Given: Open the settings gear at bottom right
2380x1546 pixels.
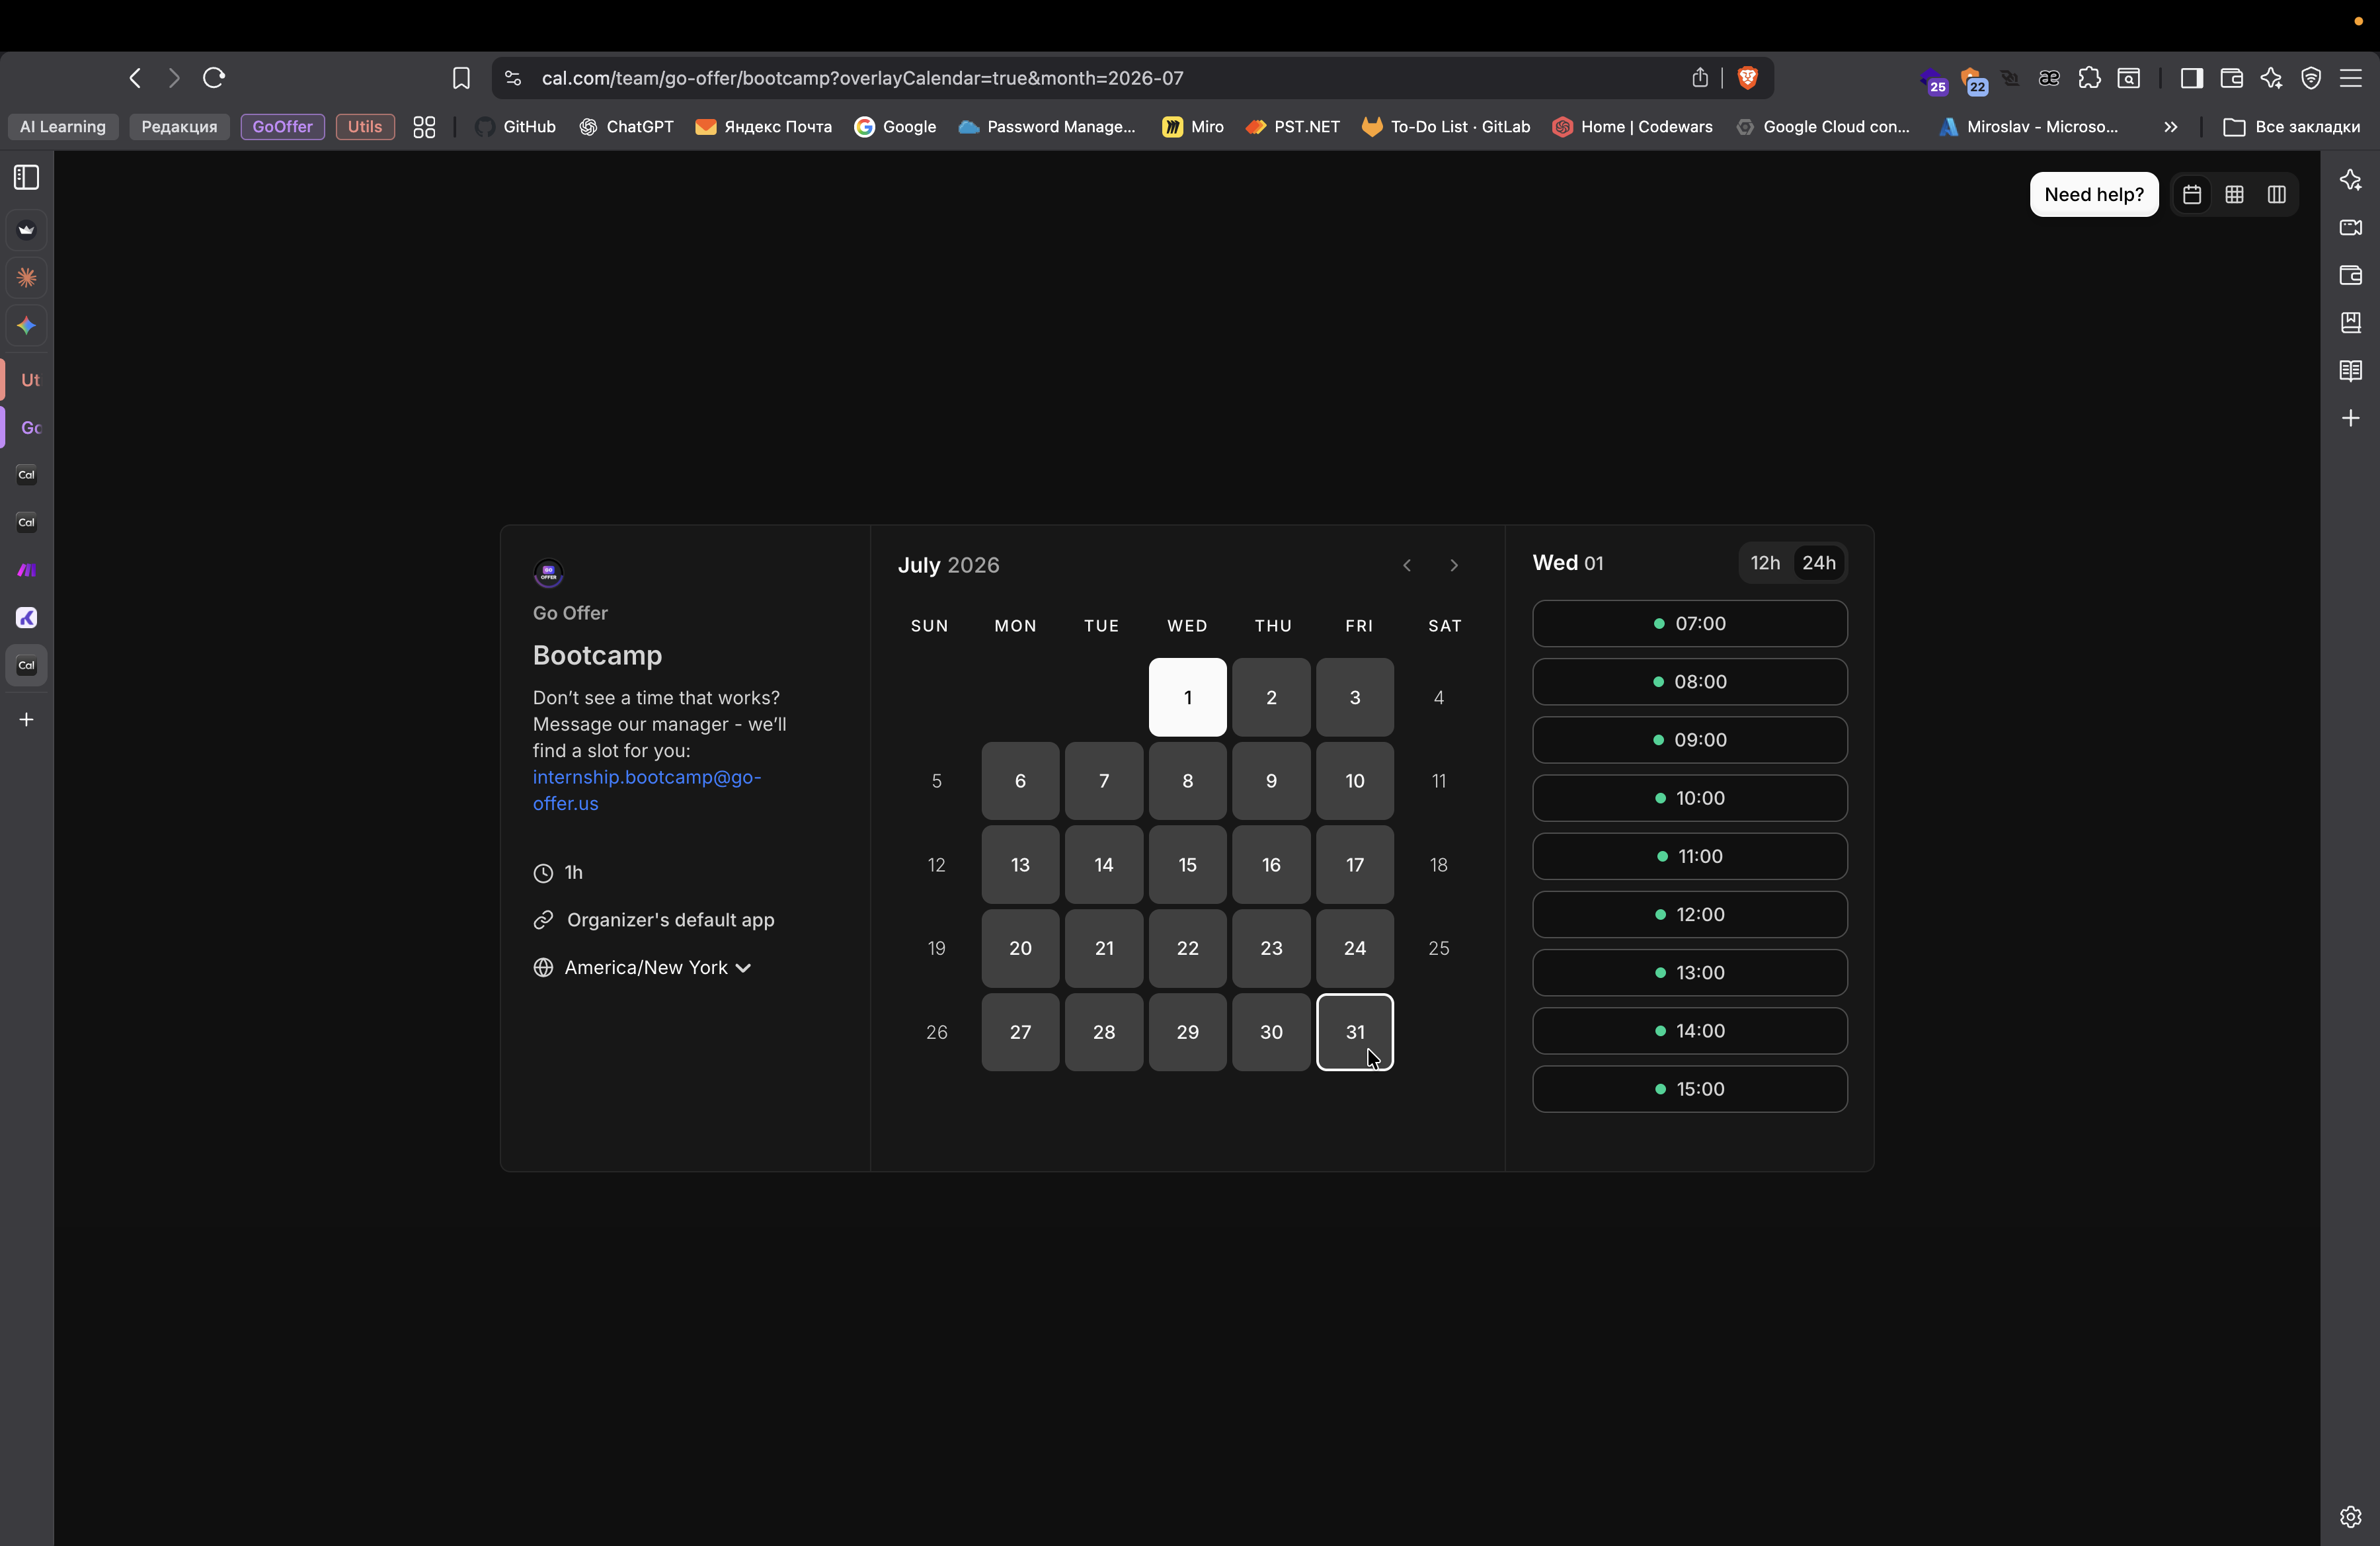Looking at the screenshot, I should tap(2350, 1516).
